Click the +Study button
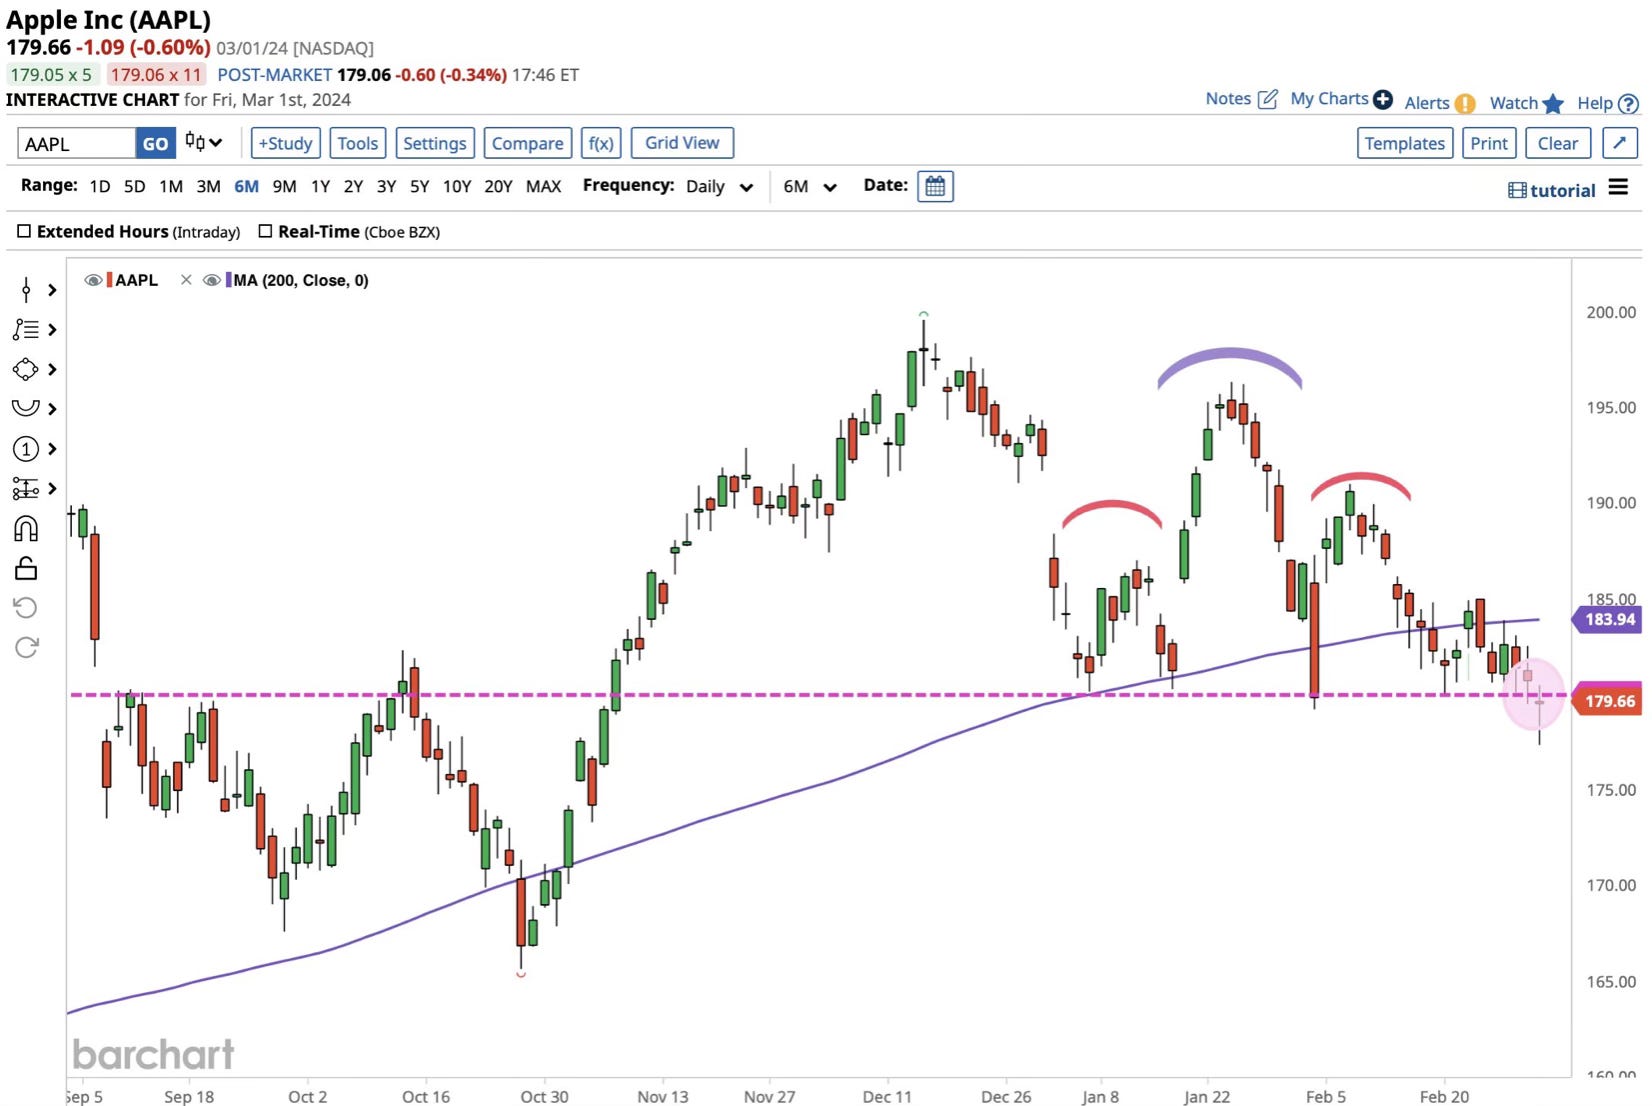Viewport: 1652px width, 1106px height. (286, 143)
